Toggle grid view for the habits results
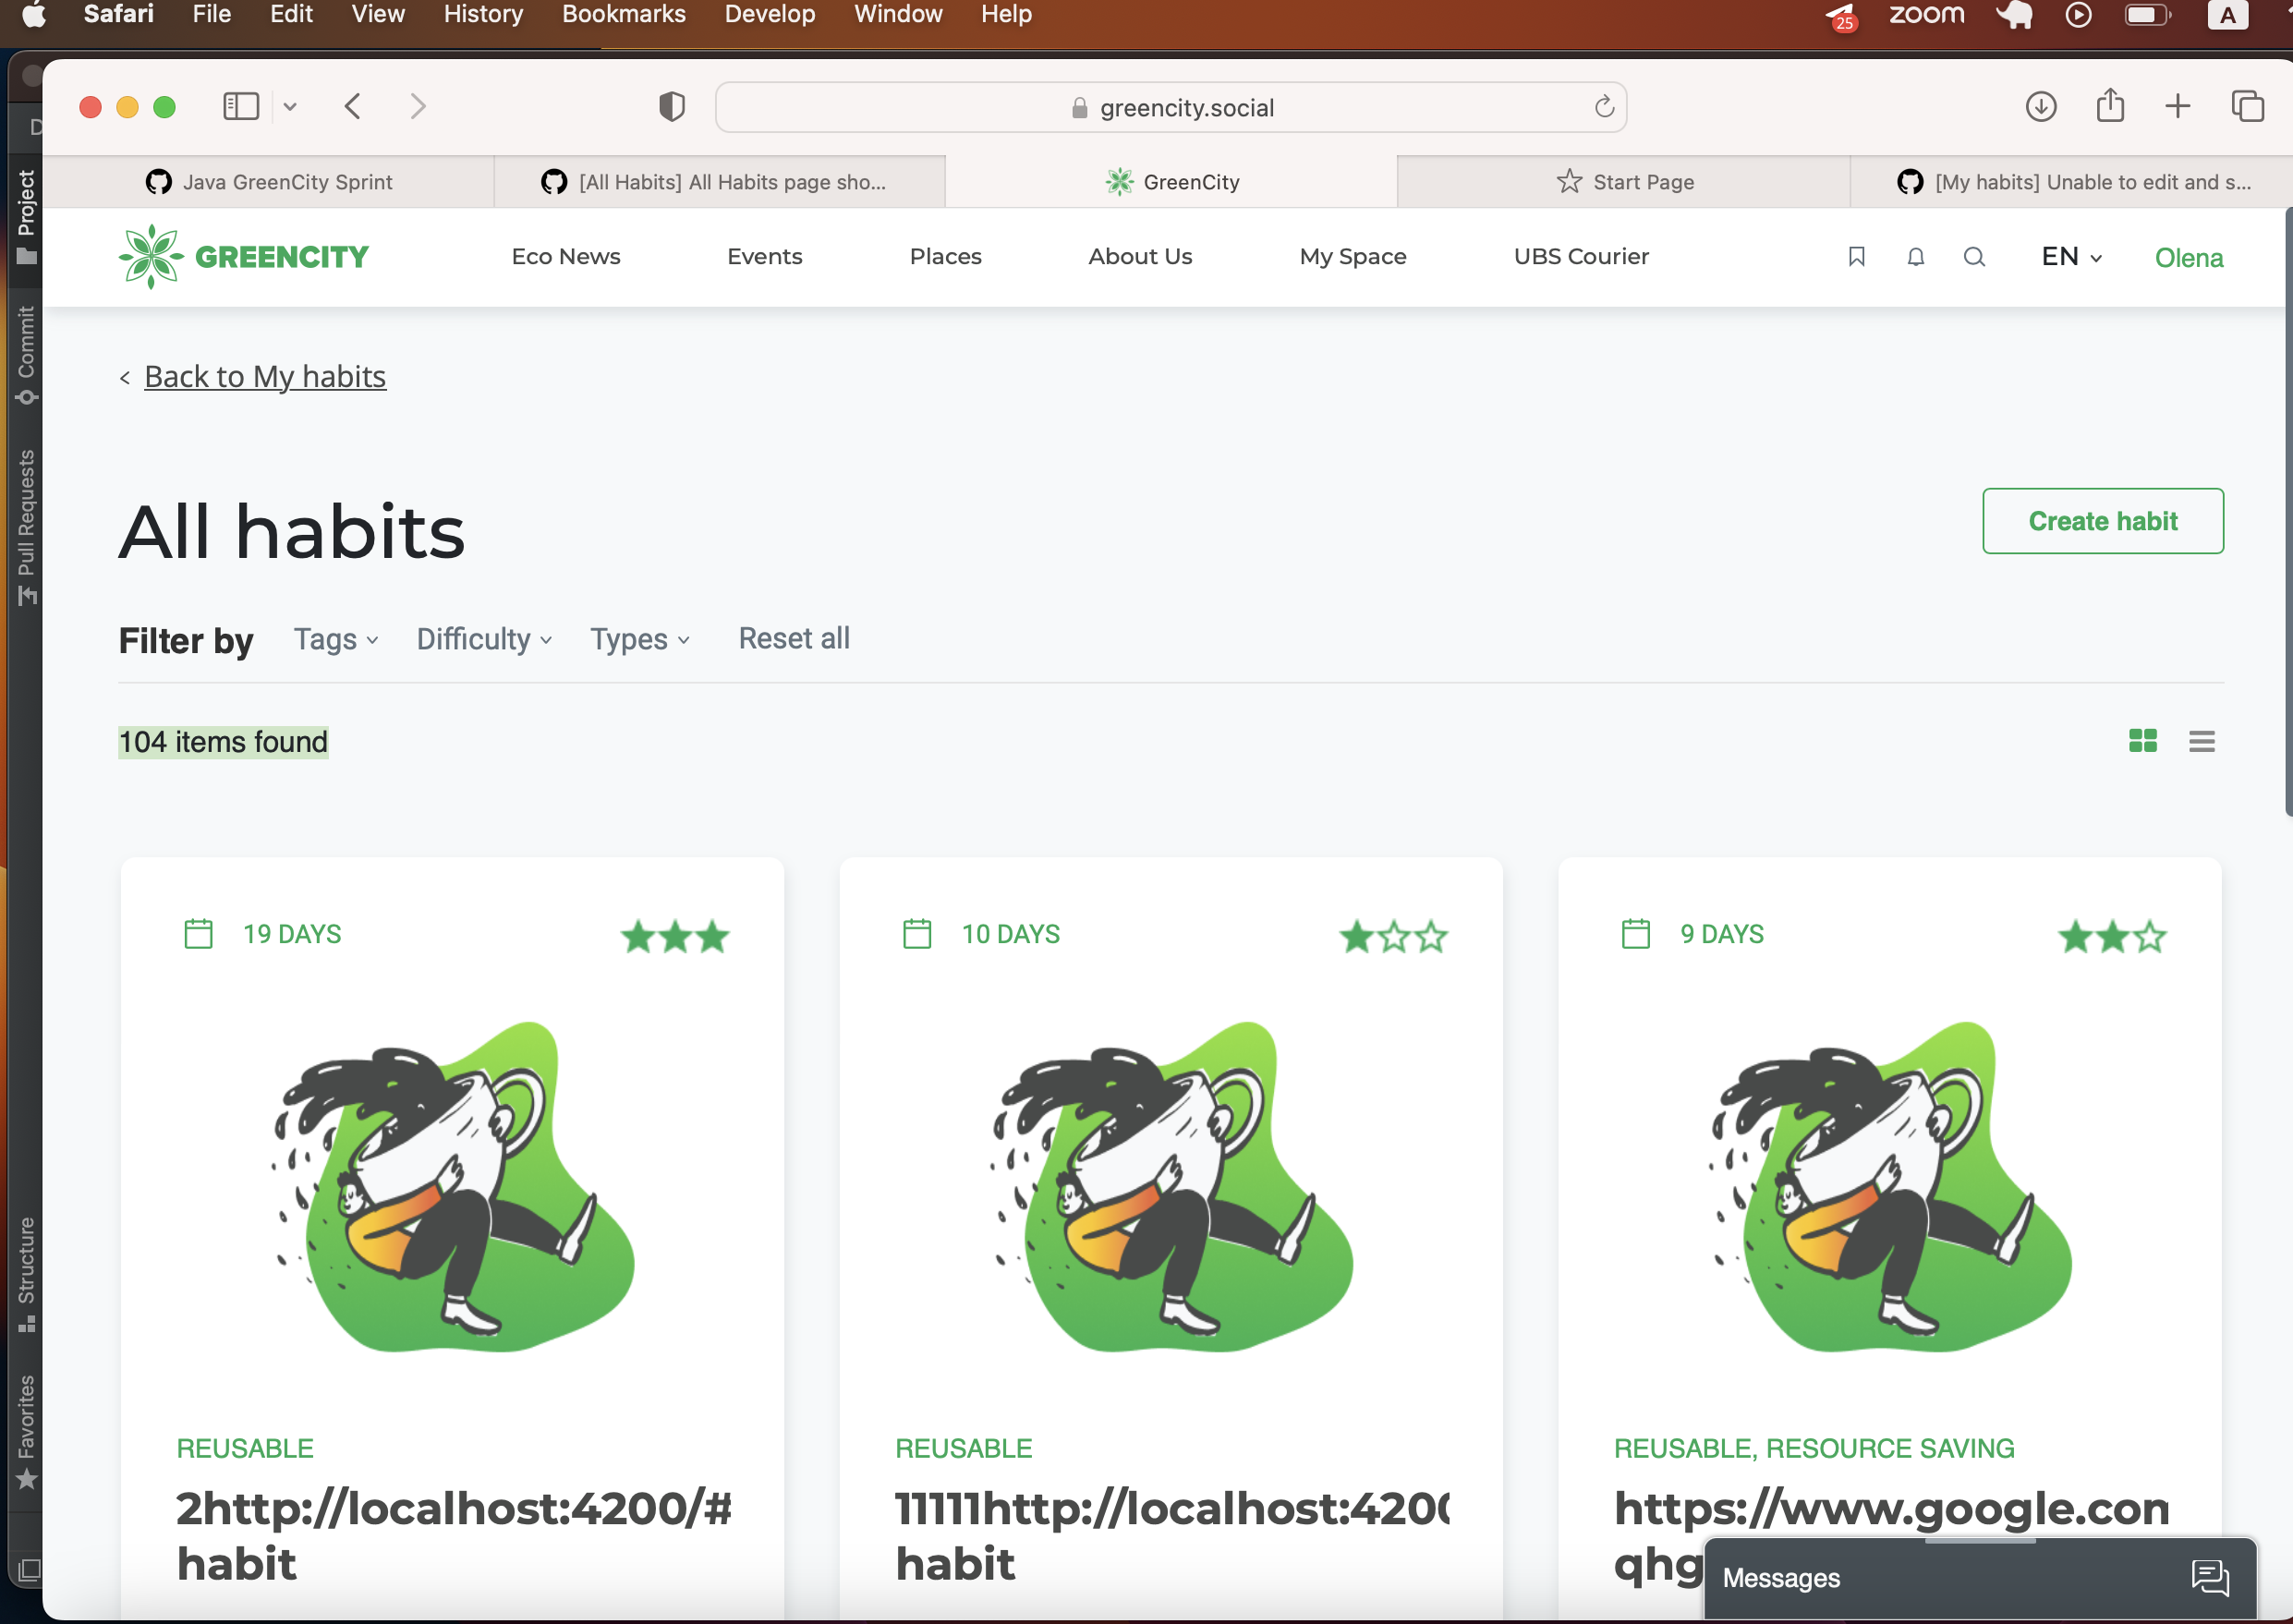Viewport: 2293px width, 1624px height. (2143, 741)
